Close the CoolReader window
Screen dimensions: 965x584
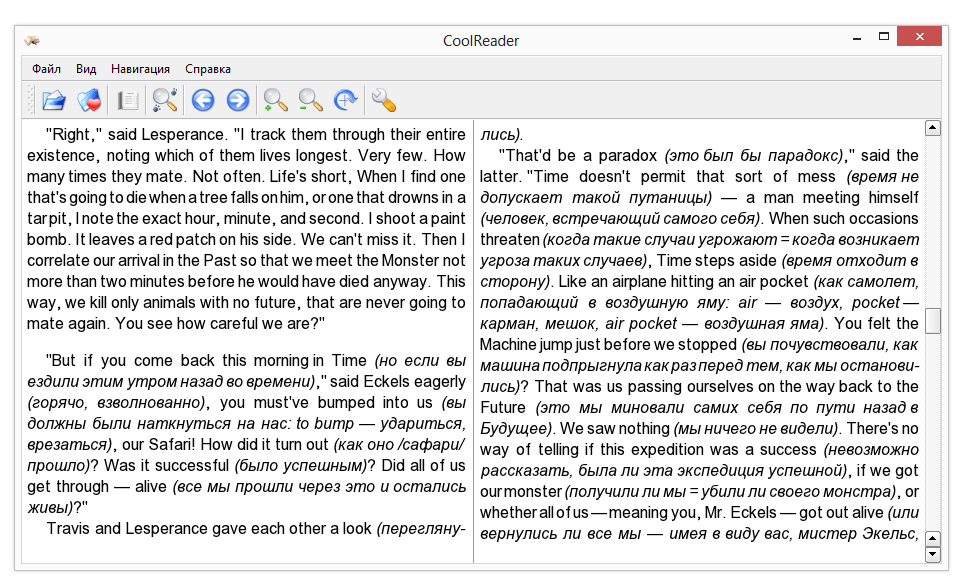(x=919, y=36)
